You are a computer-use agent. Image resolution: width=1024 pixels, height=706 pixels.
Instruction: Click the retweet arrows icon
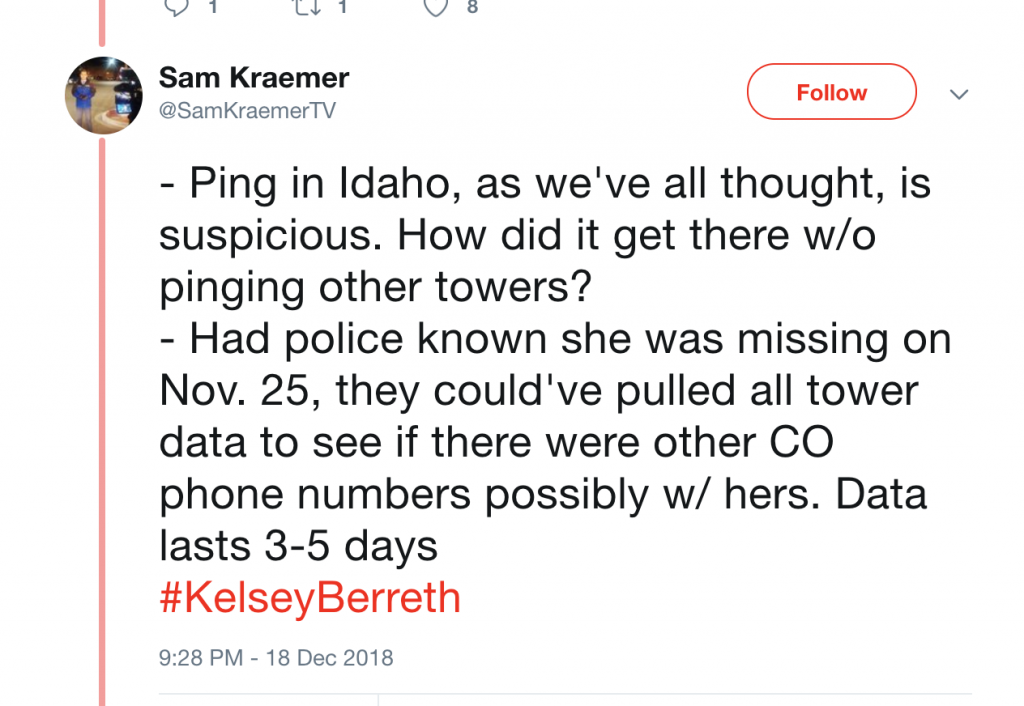pos(304,5)
